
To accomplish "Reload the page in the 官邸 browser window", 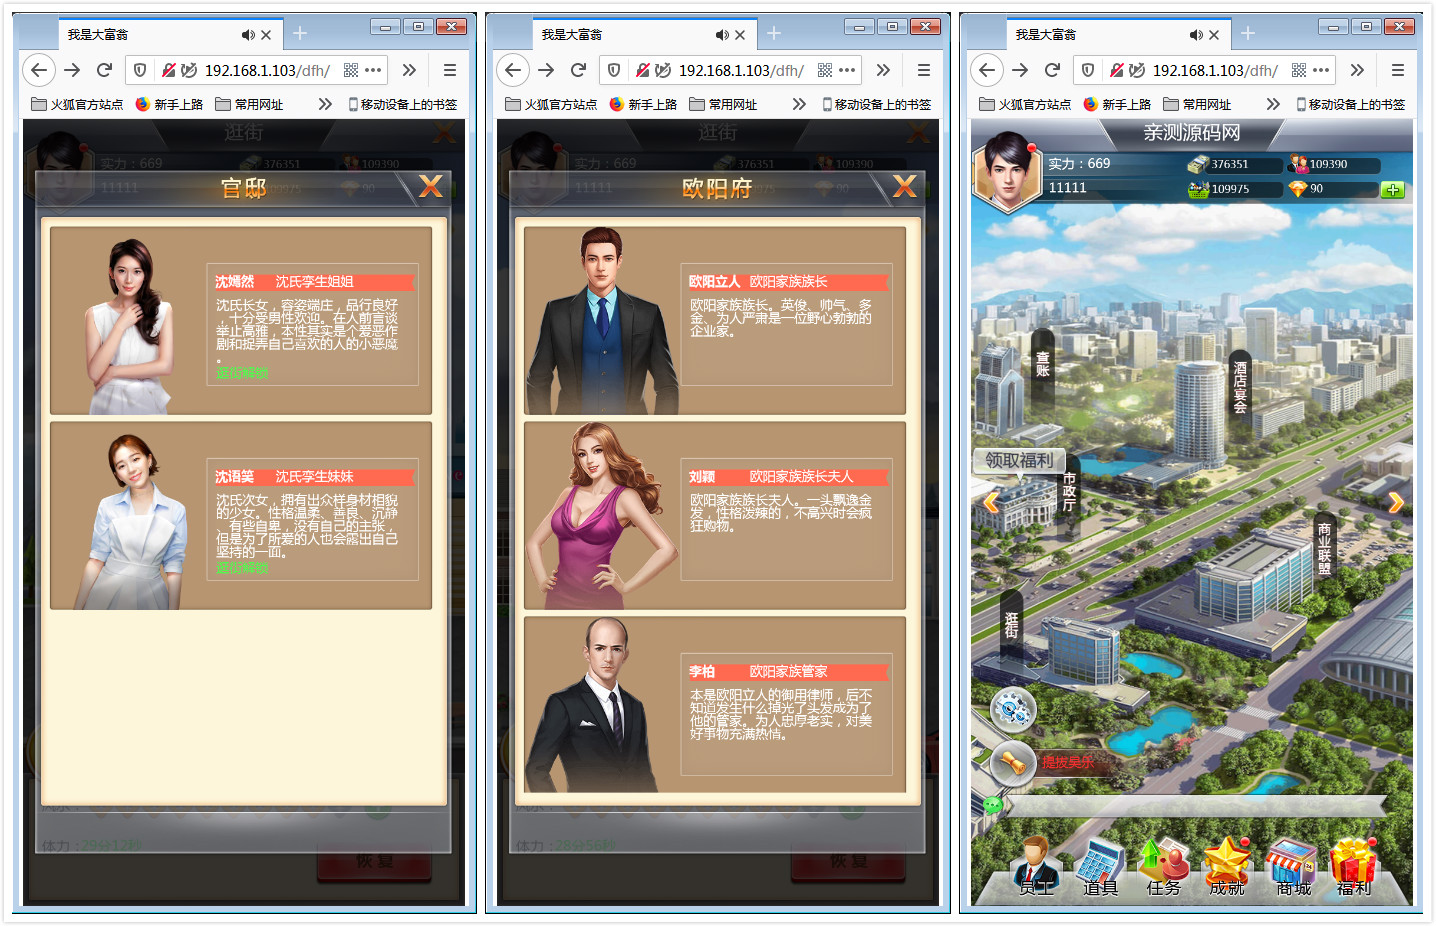I will tap(104, 70).
